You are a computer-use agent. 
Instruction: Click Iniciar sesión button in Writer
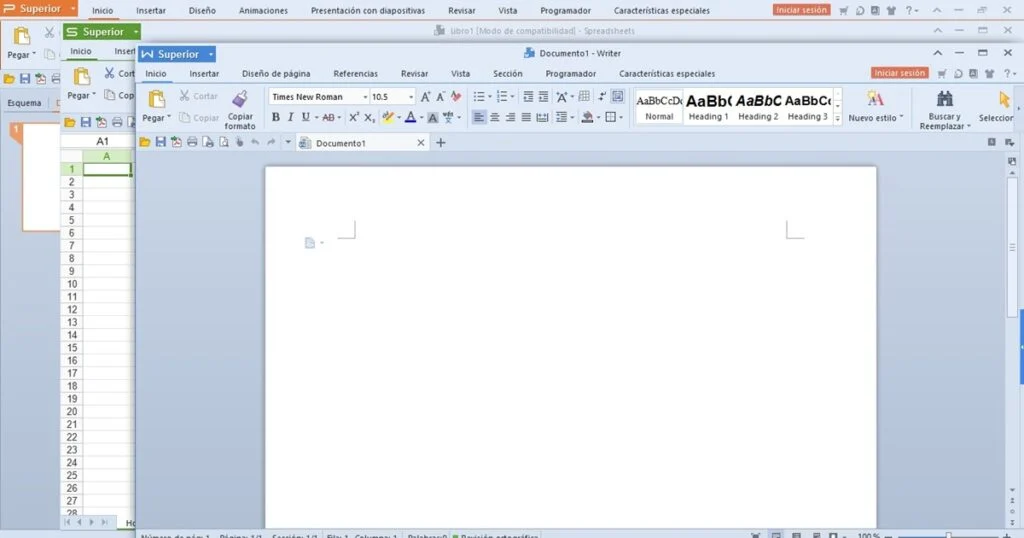[x=899, y=73]
